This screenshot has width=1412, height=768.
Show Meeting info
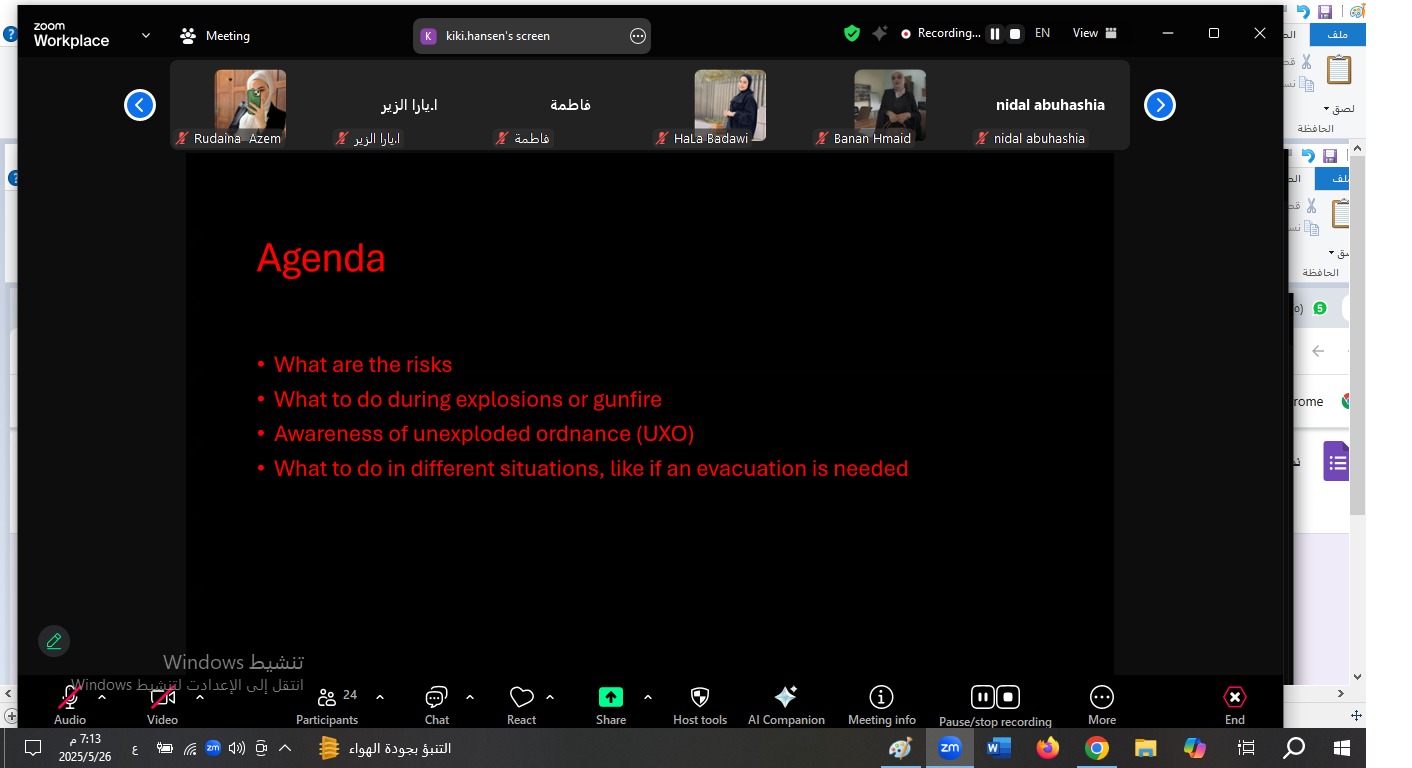click(x=881, y=698)
